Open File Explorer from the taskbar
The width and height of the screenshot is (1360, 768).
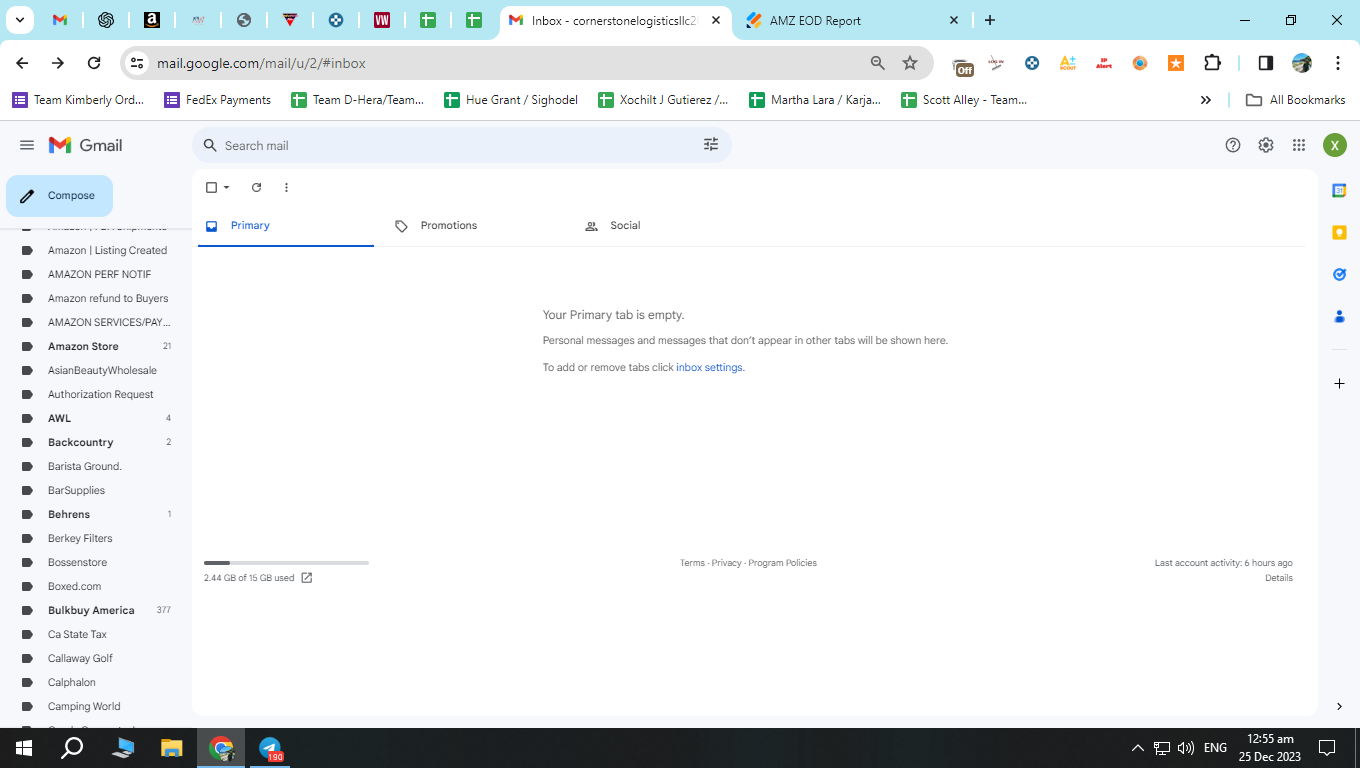tap(172, 748)
